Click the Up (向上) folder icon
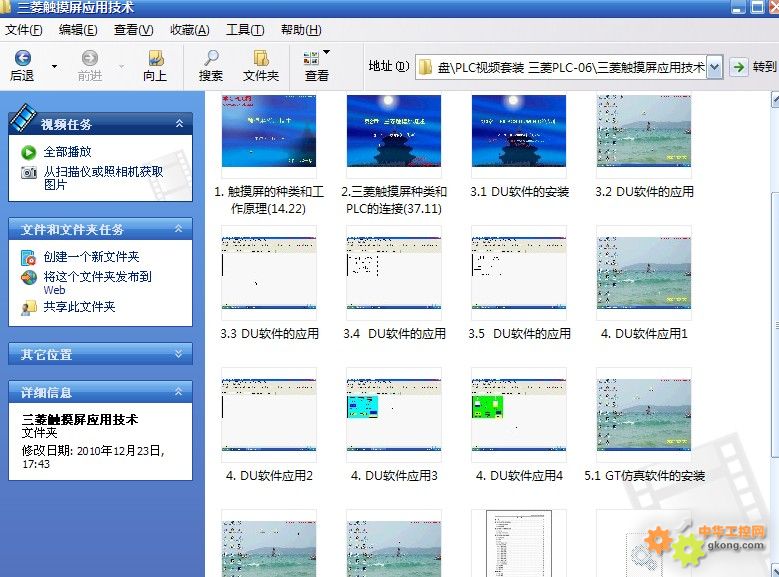This screenshot has height=577, width=779. [x=156, y=58]
